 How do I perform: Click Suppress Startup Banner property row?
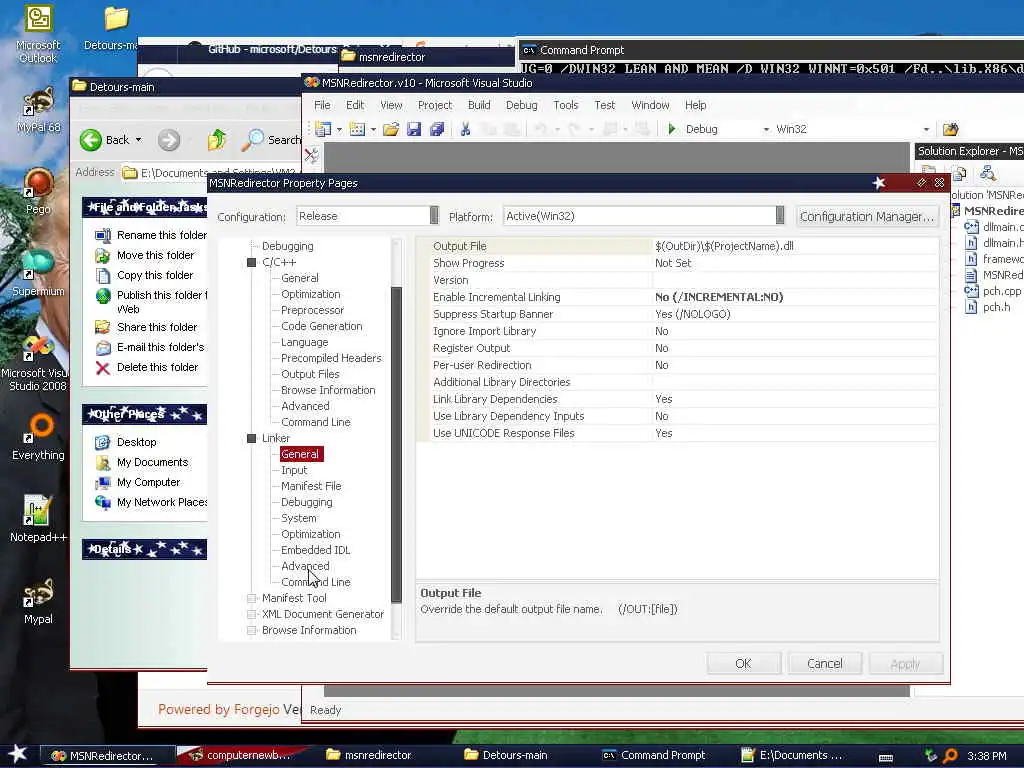coord(677,314)
